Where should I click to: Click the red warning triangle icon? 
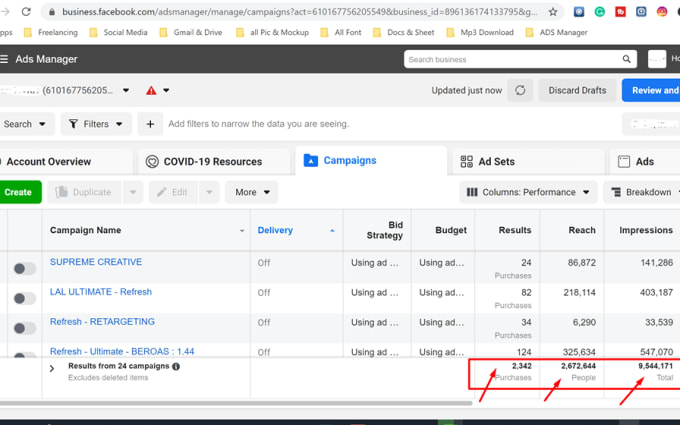[151, 90]
